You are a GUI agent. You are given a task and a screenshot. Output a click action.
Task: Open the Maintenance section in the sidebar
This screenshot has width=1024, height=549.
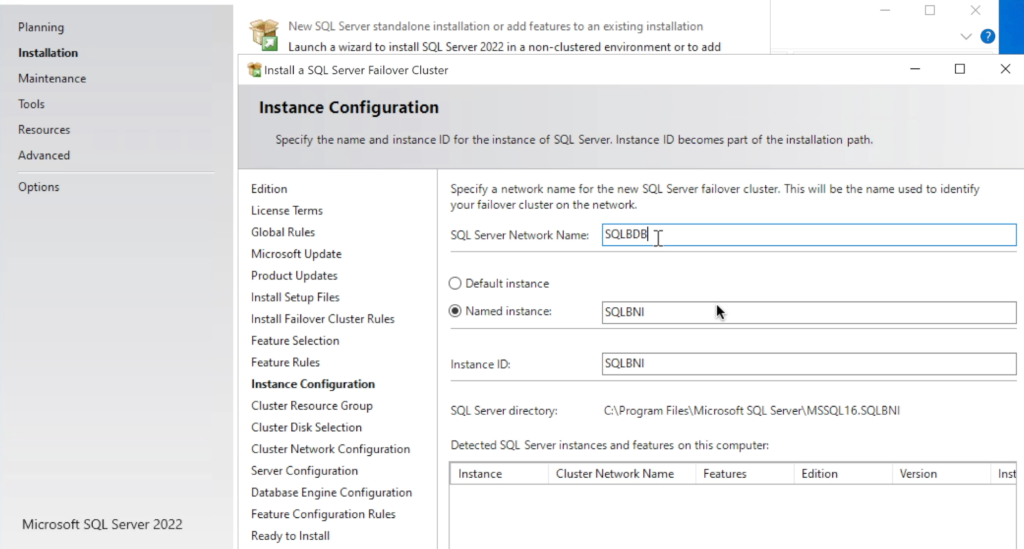(52, 78)
